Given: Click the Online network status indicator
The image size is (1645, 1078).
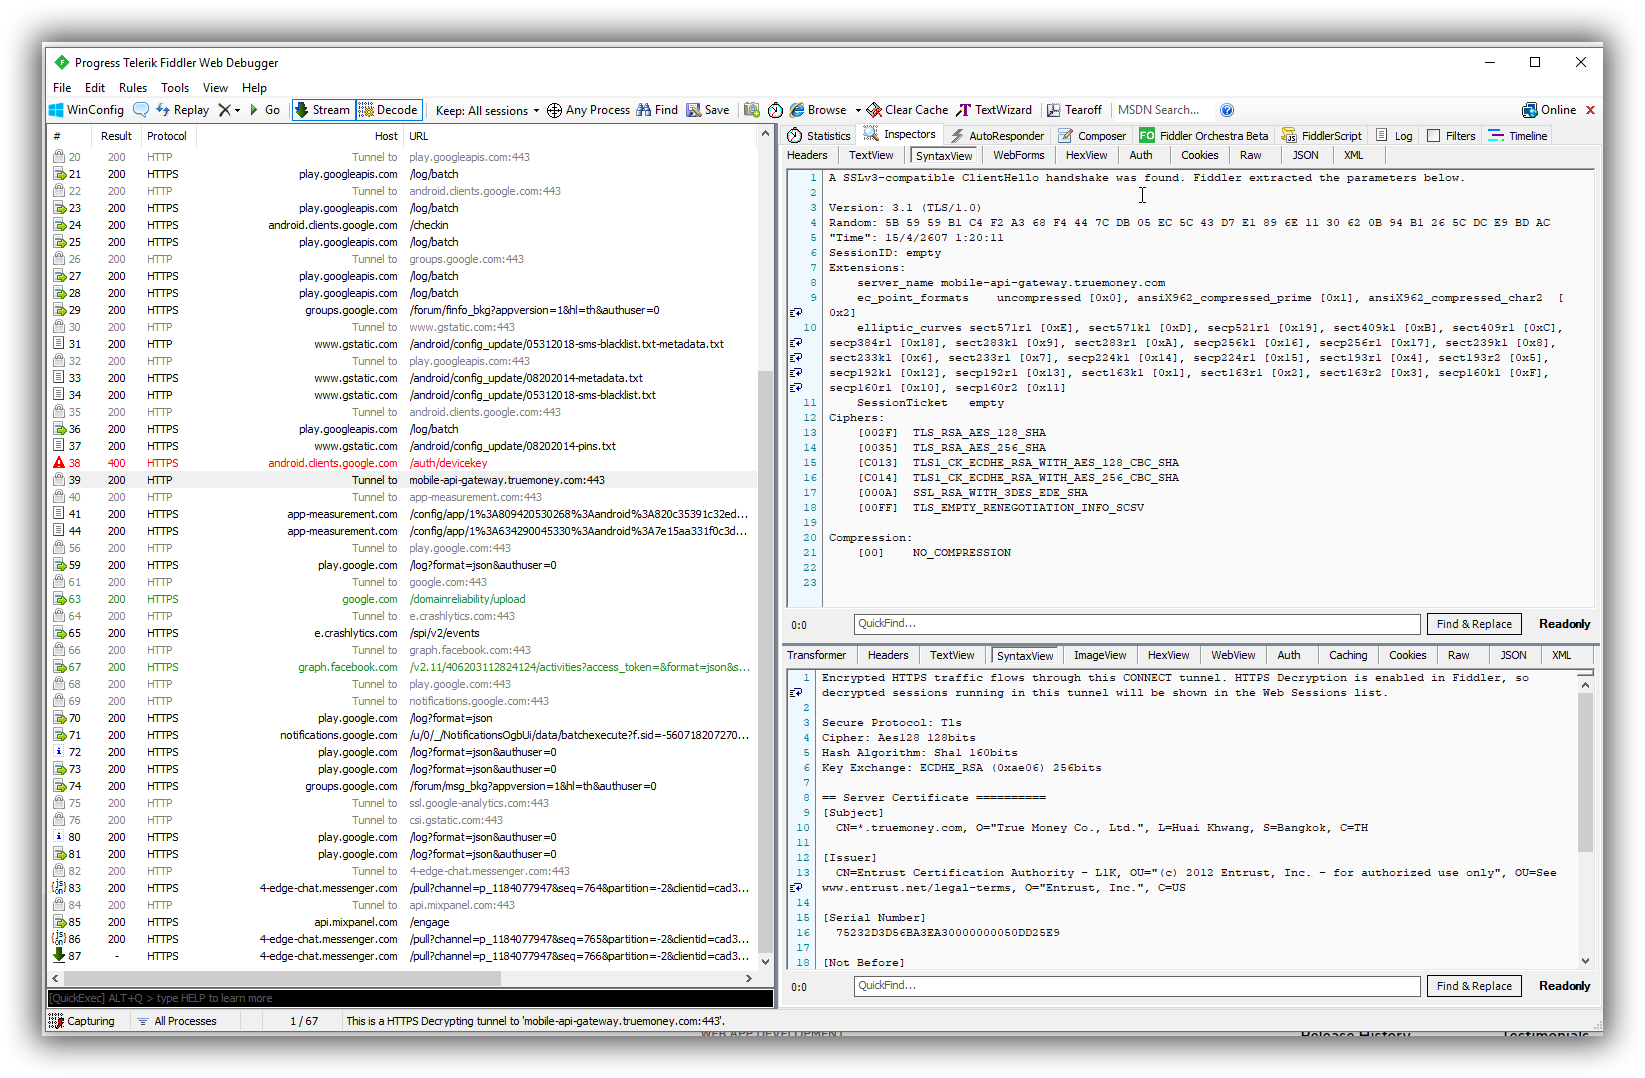Looking at the screenshot, I should pos(1549,110).
